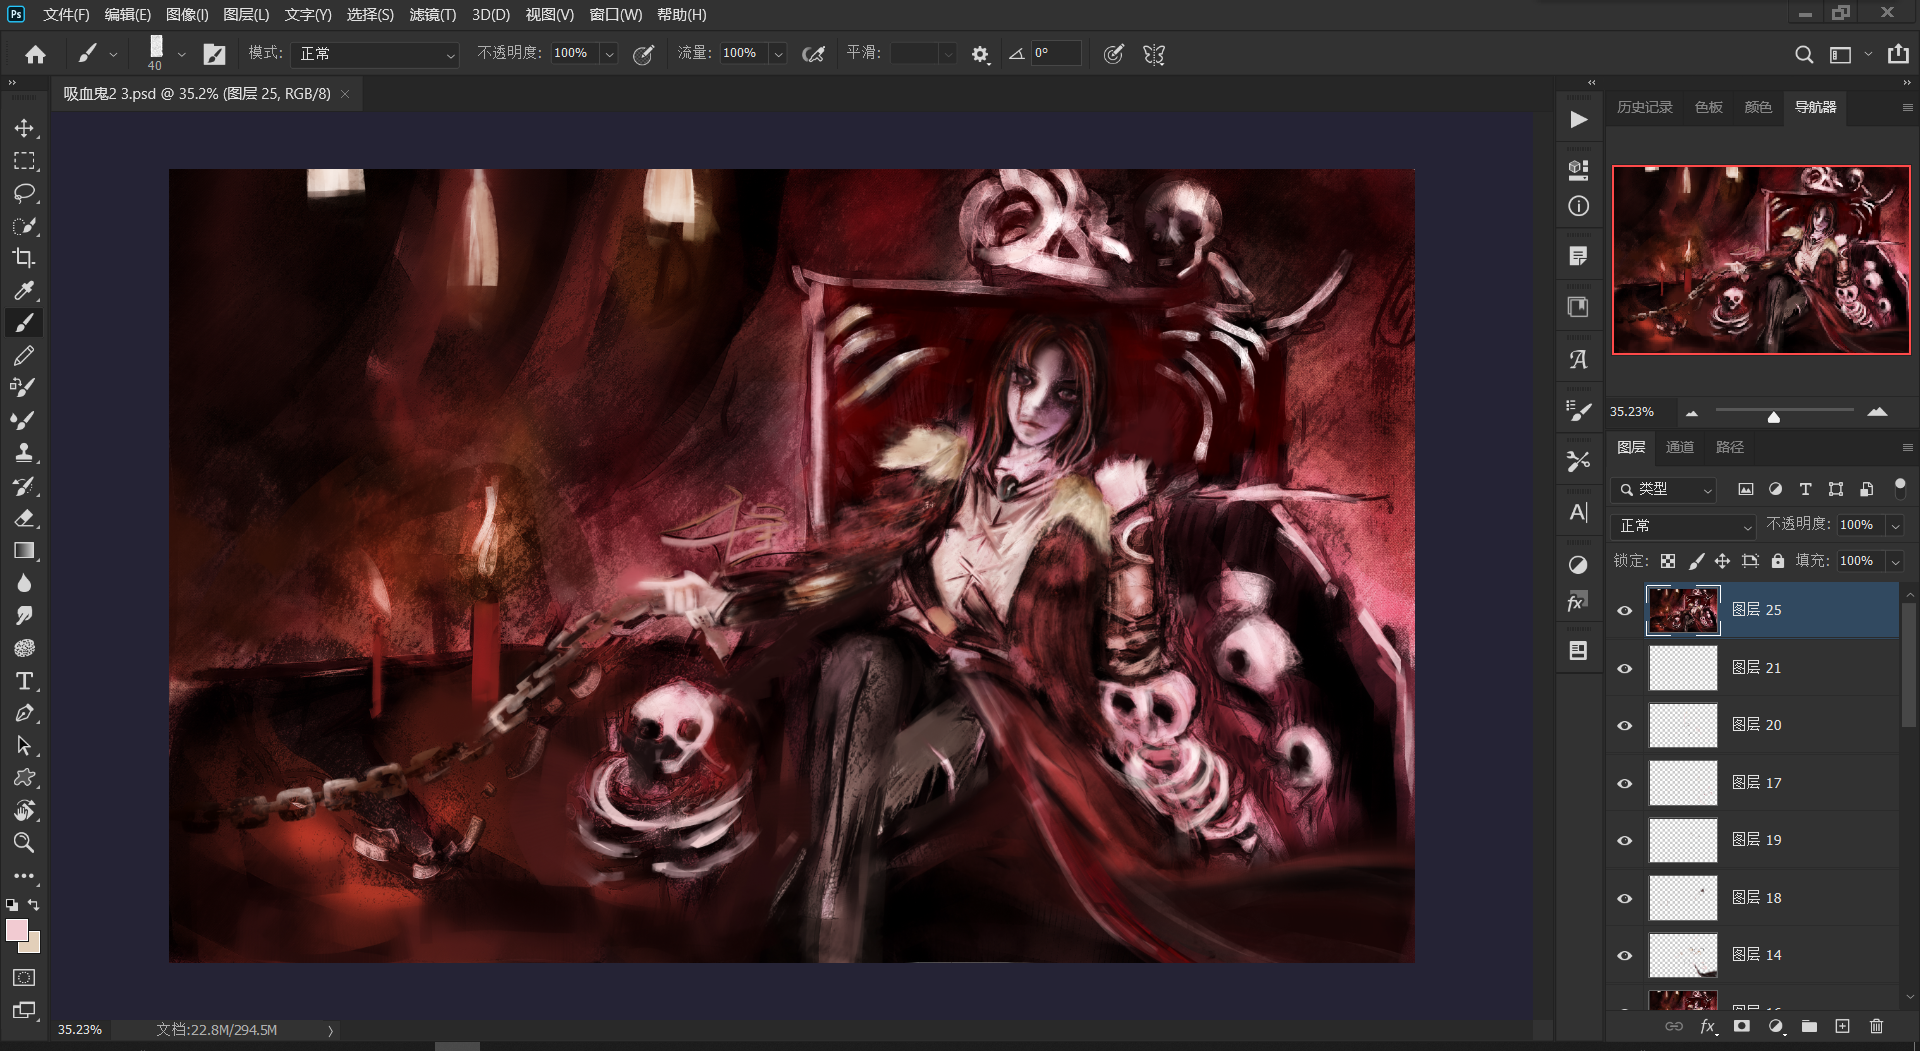Image resolution: width=1920 pixels, height=1051 pixels.
Task: Select the Crop tool
Action: tap(24, 258)
